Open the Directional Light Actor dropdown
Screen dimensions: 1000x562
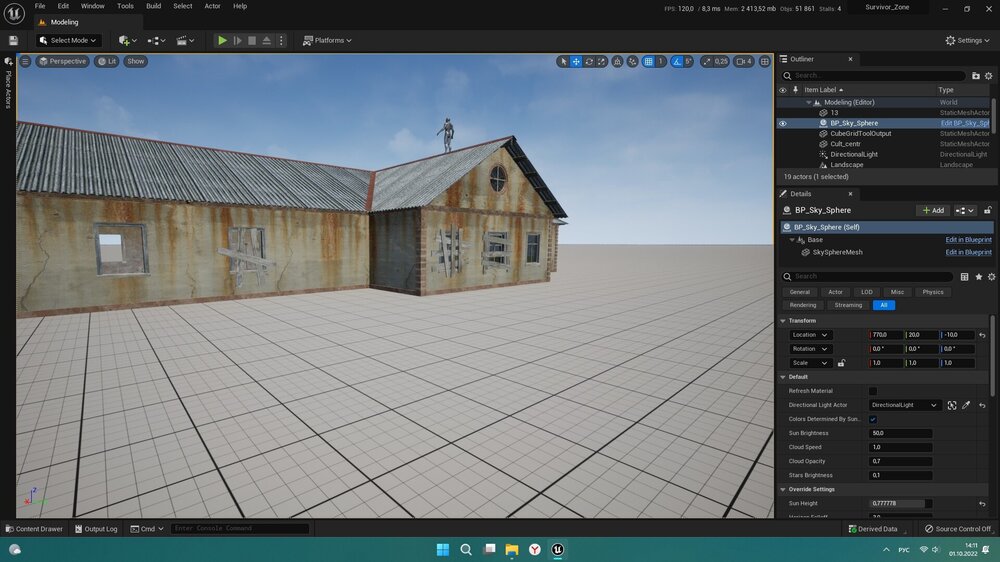click(904, 405)
